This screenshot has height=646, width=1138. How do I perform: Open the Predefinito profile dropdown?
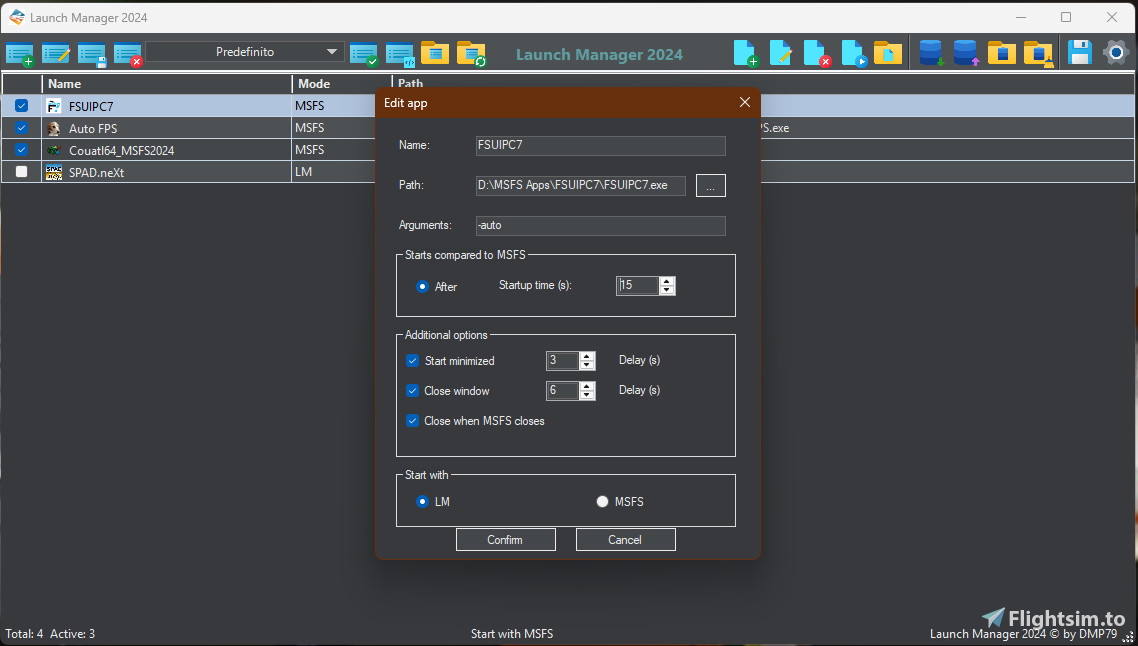tap(243, 52)
